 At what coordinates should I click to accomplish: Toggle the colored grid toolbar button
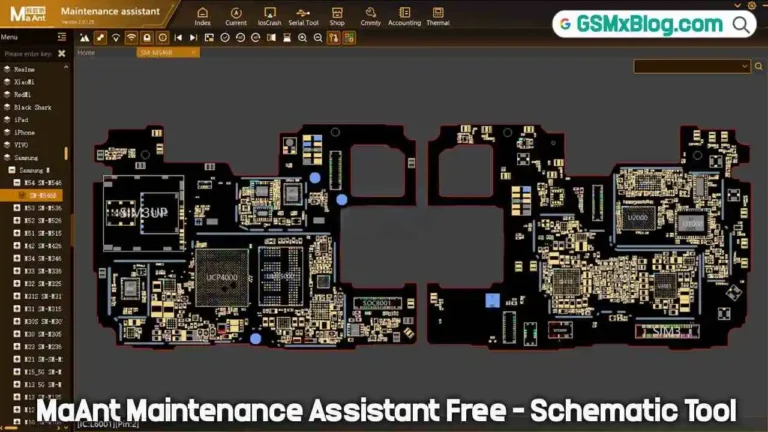[x=349, y=38]
